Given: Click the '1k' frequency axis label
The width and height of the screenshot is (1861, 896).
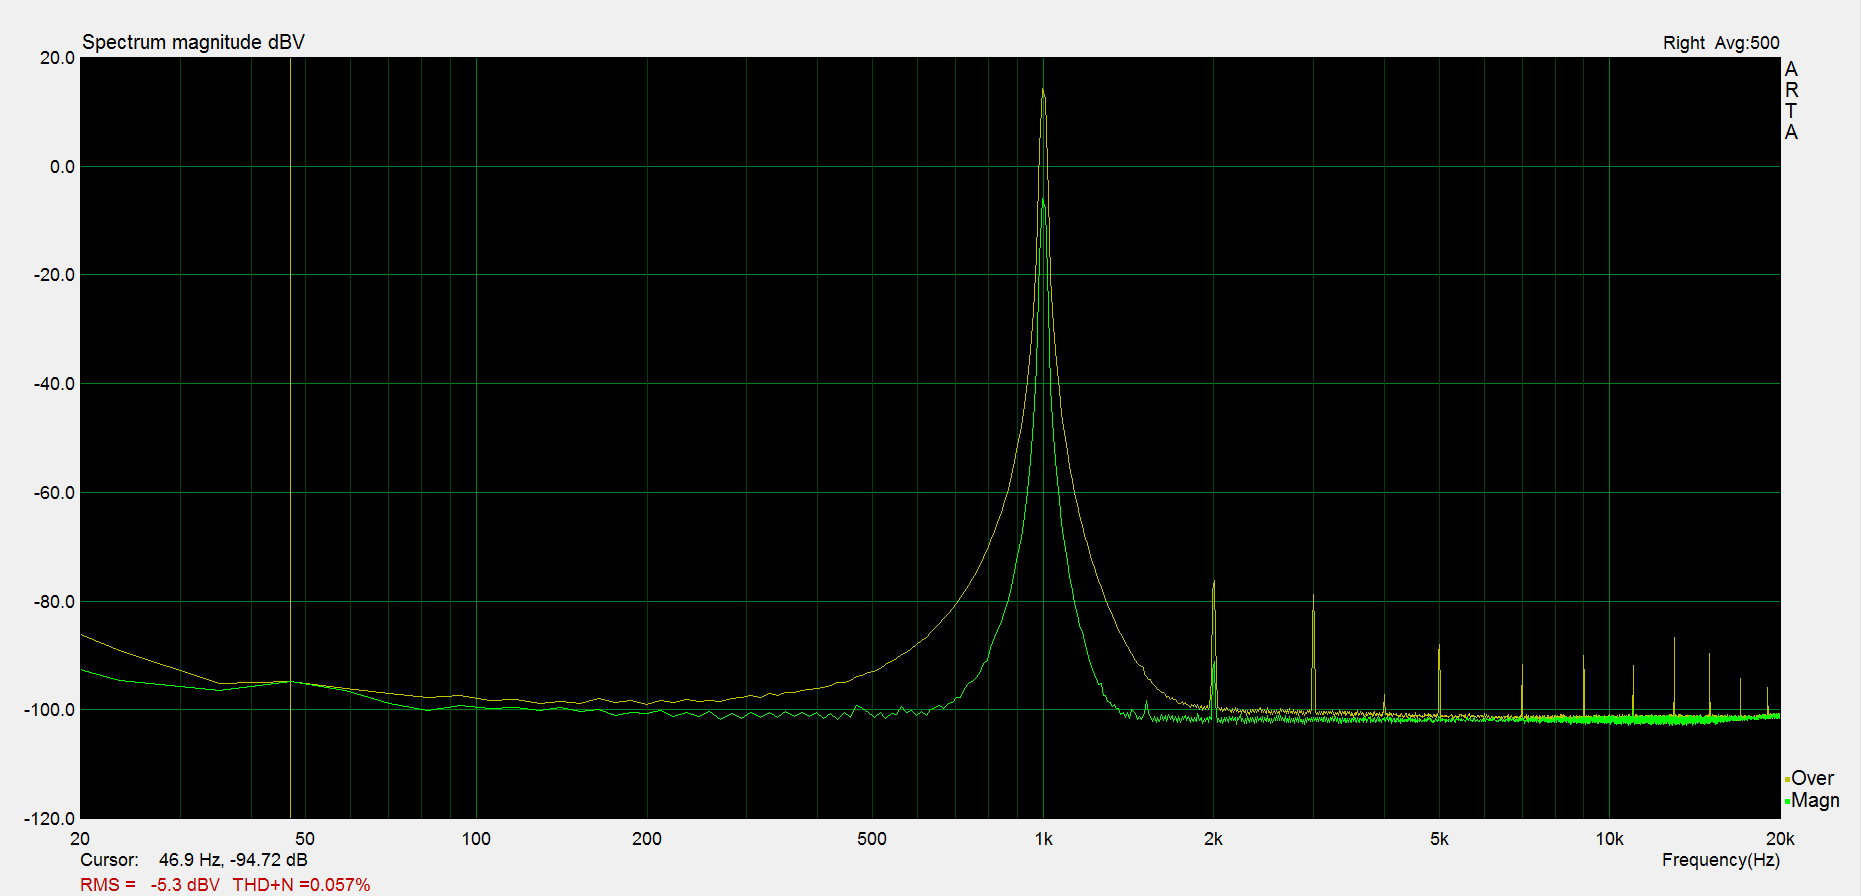Looking at the screenshot, I should tap(1043, 839).
